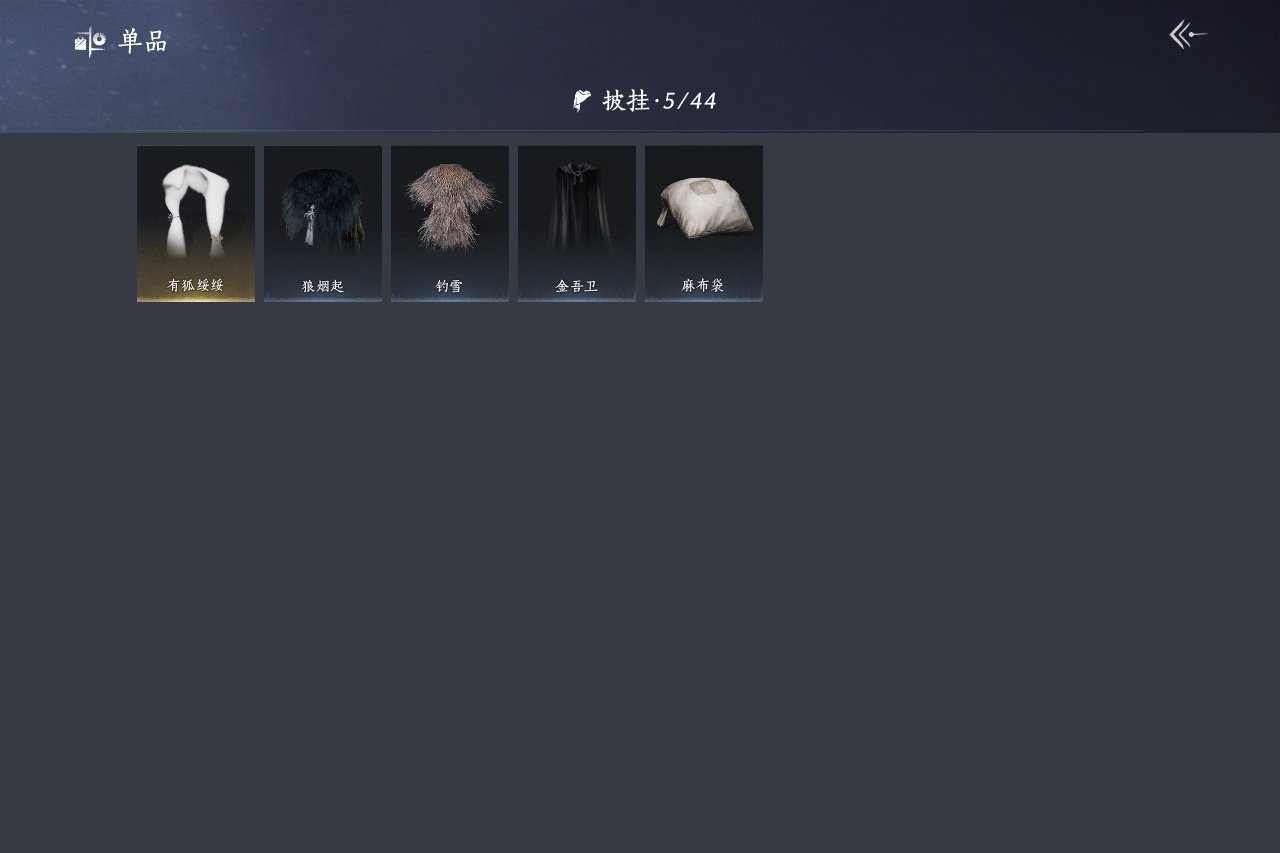The image size is (1280, 853).
Task: Click the 钓雪 item name label
Action: 450,286
